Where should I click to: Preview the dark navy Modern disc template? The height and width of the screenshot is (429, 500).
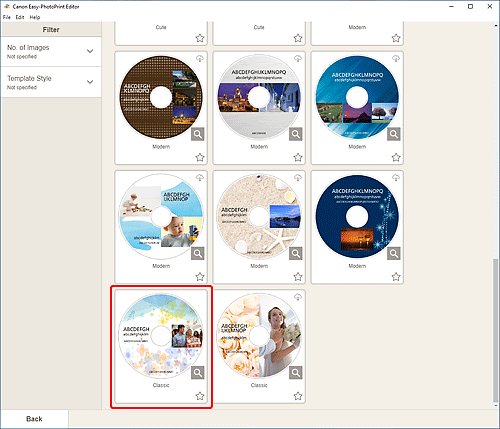pyautogui.click(x=394, y=253)
